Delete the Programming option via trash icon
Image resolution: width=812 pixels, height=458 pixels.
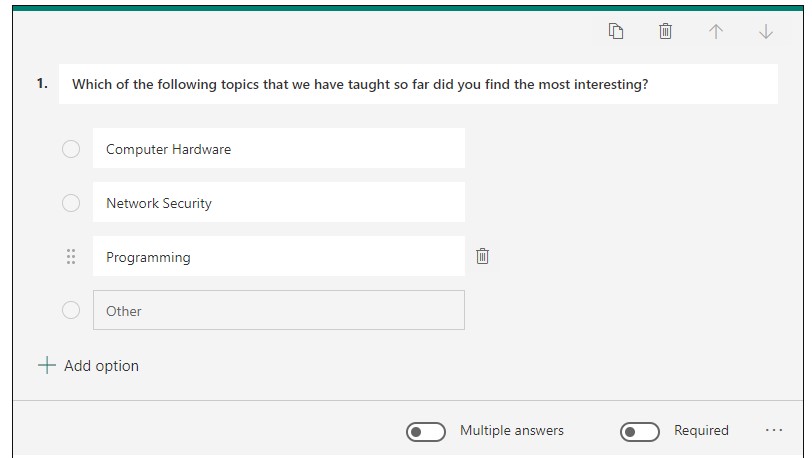click(x=482, y=257)
